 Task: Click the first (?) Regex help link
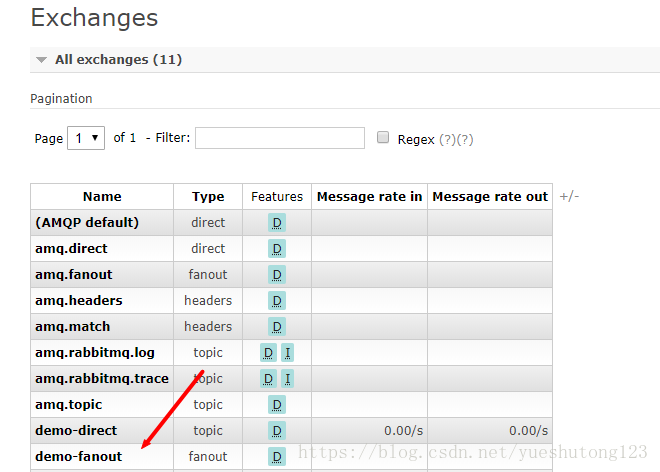coord(447,139)
